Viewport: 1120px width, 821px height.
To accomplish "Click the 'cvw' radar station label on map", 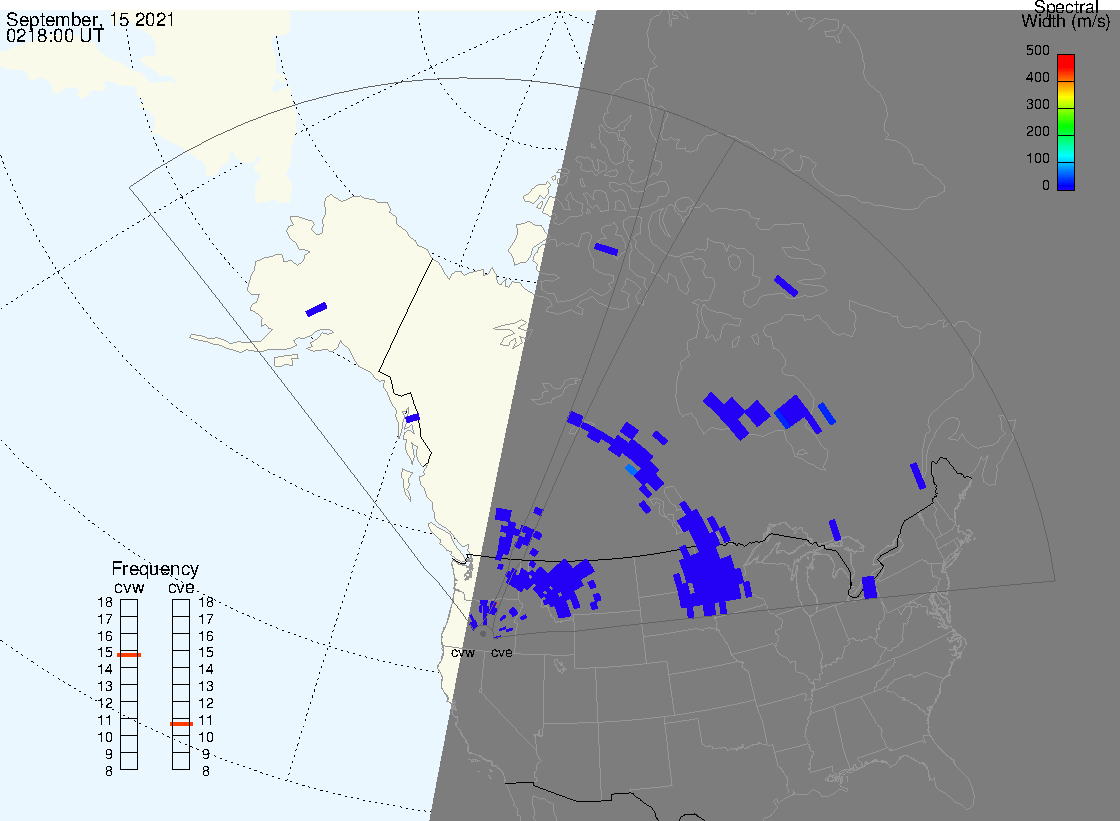I will pos(463,652).
